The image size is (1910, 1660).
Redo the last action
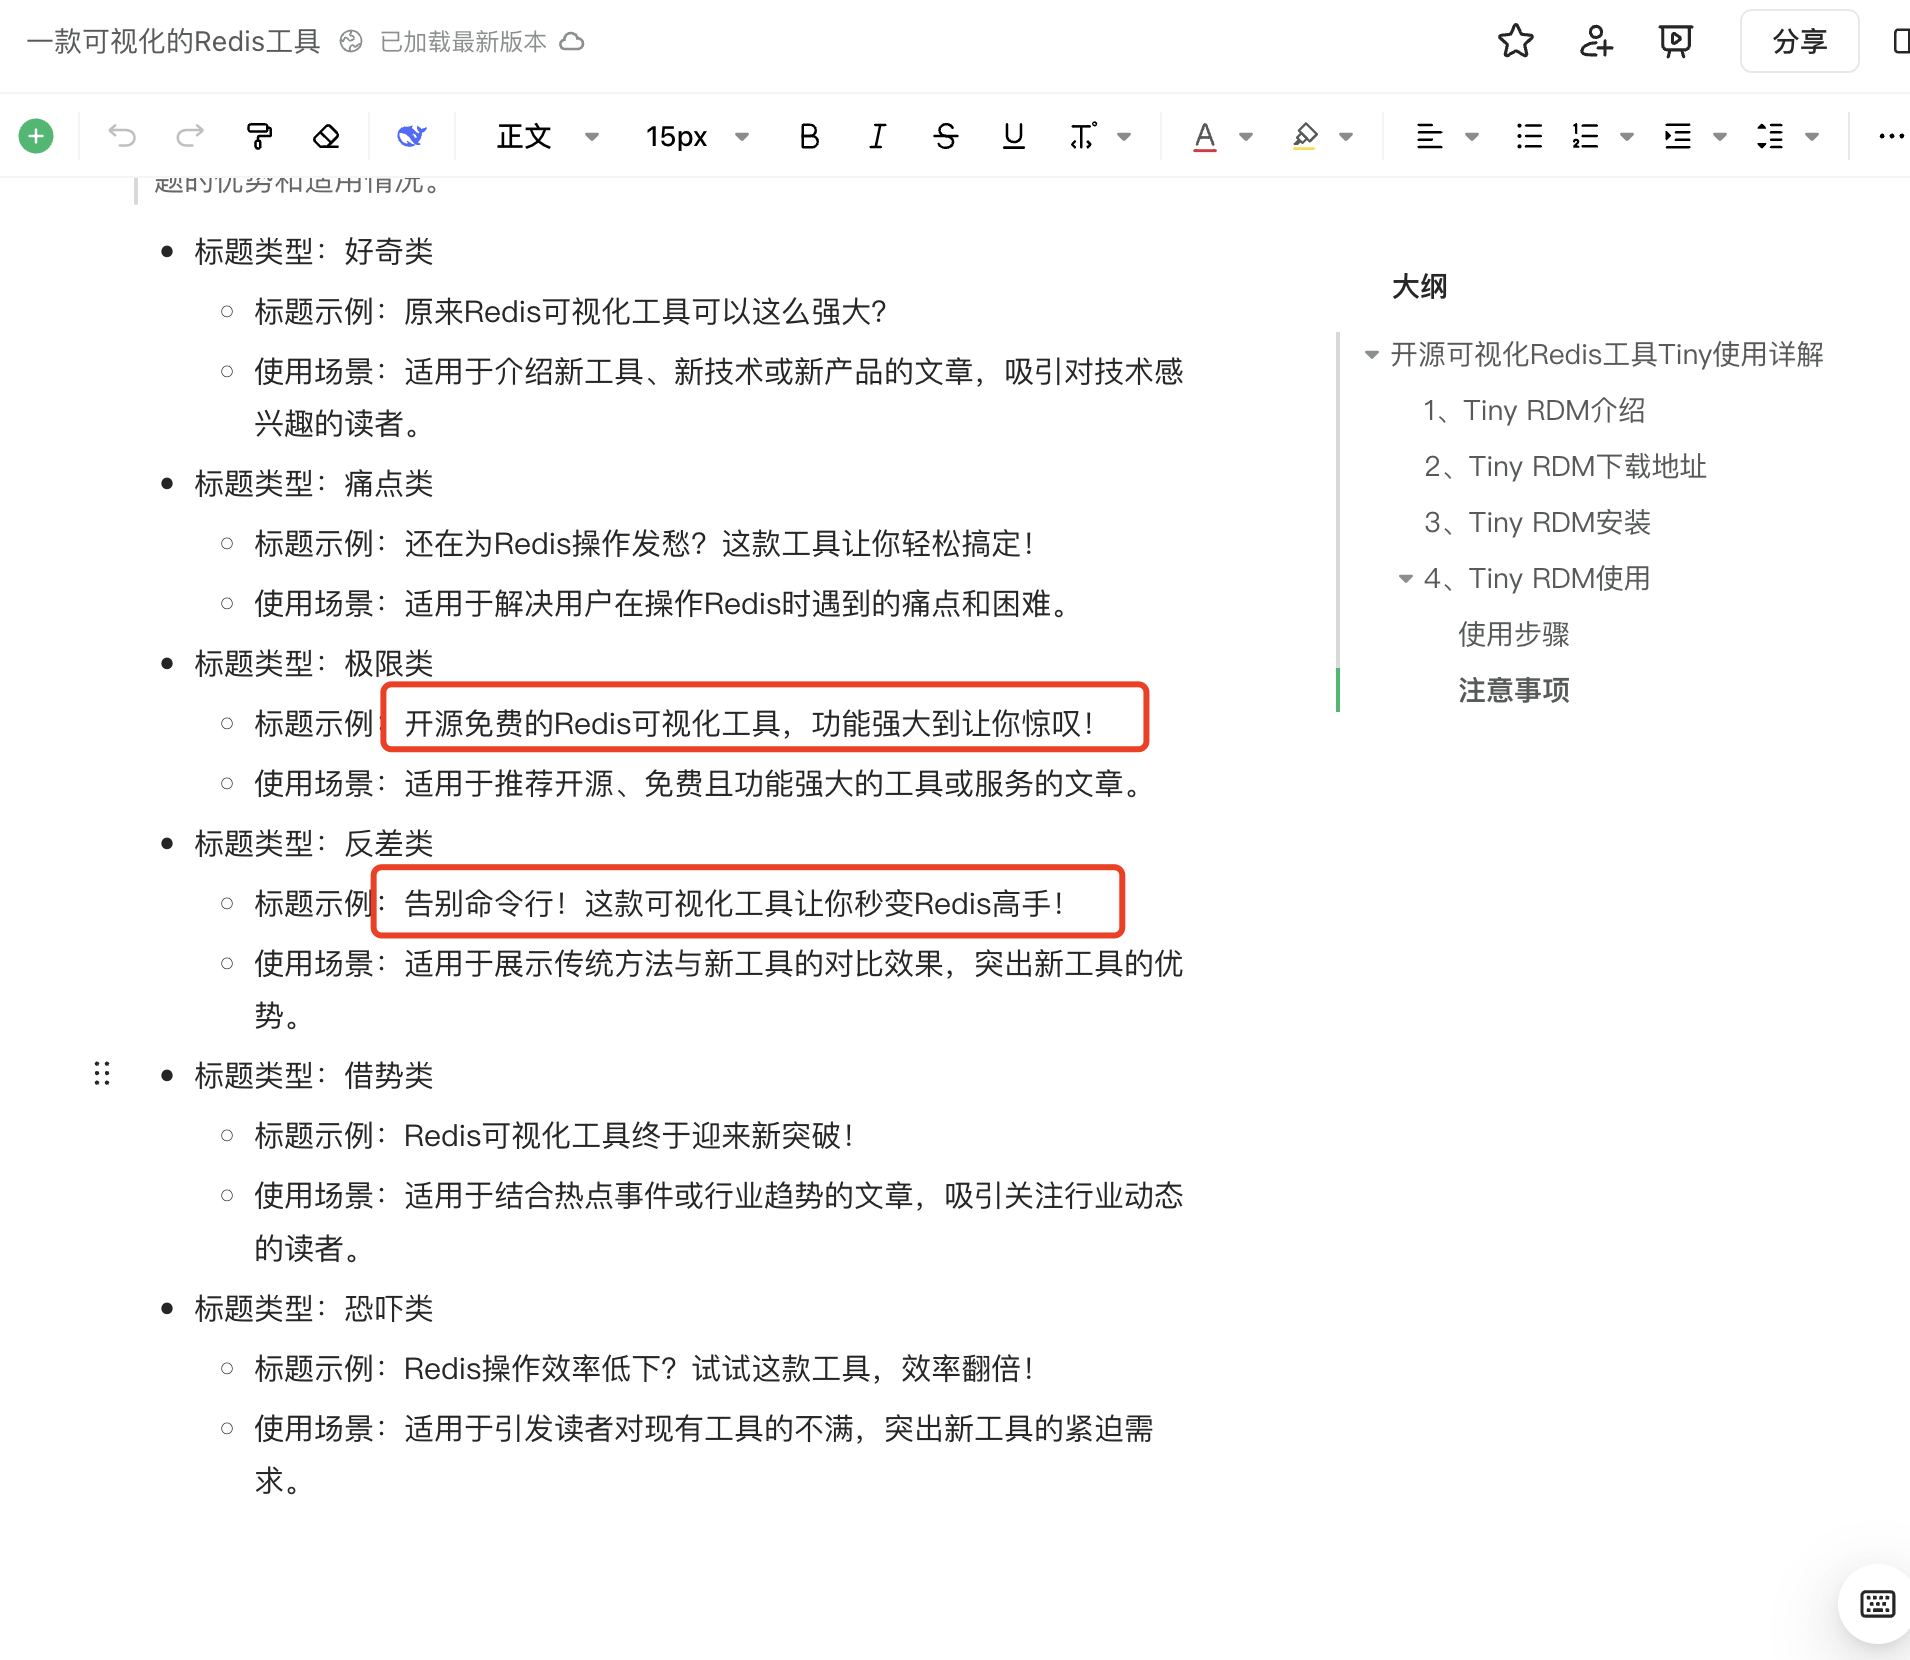point(190,136)
